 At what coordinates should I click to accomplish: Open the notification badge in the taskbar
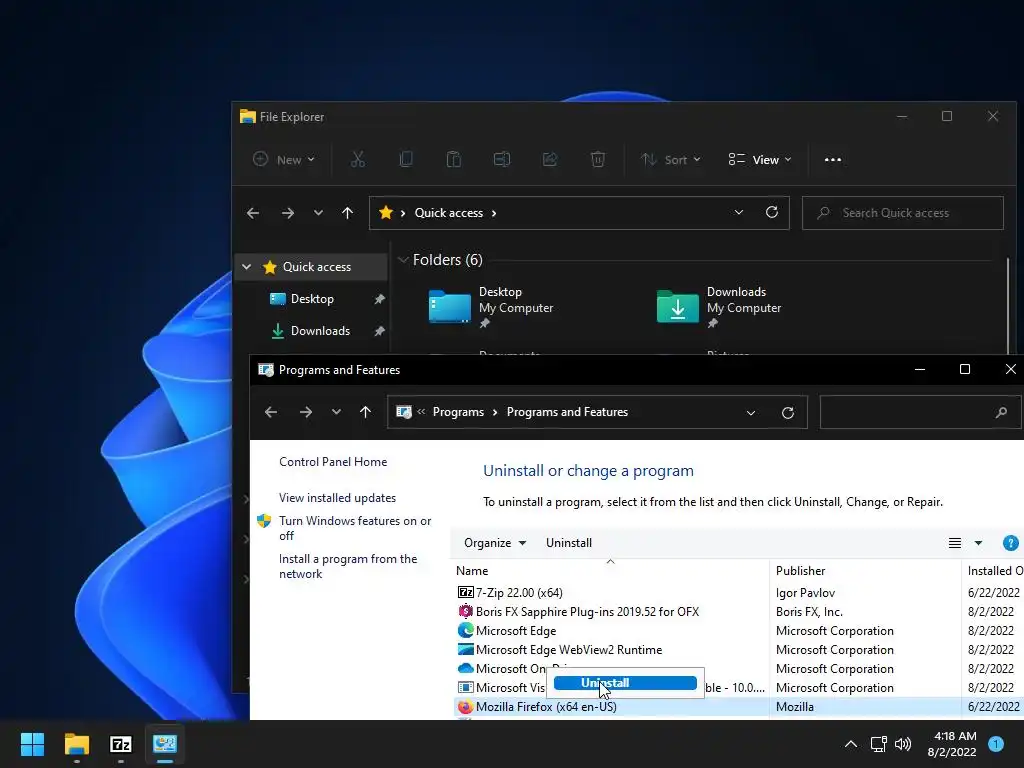(996, 744)
